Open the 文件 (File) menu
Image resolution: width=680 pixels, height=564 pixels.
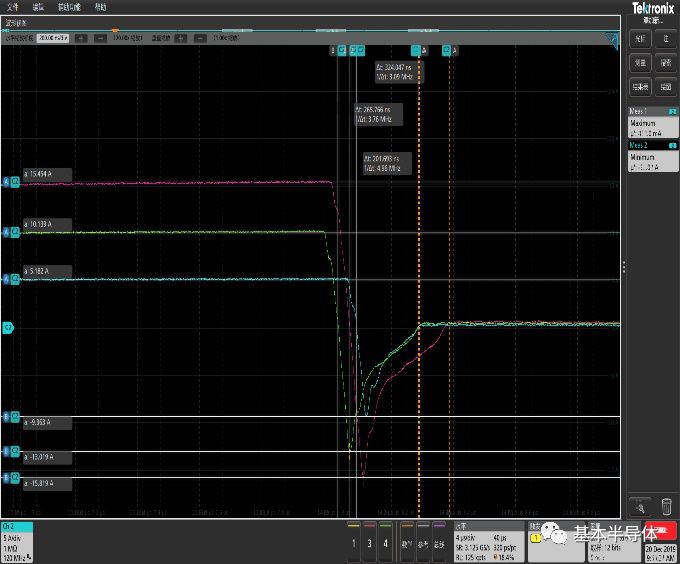11,6
